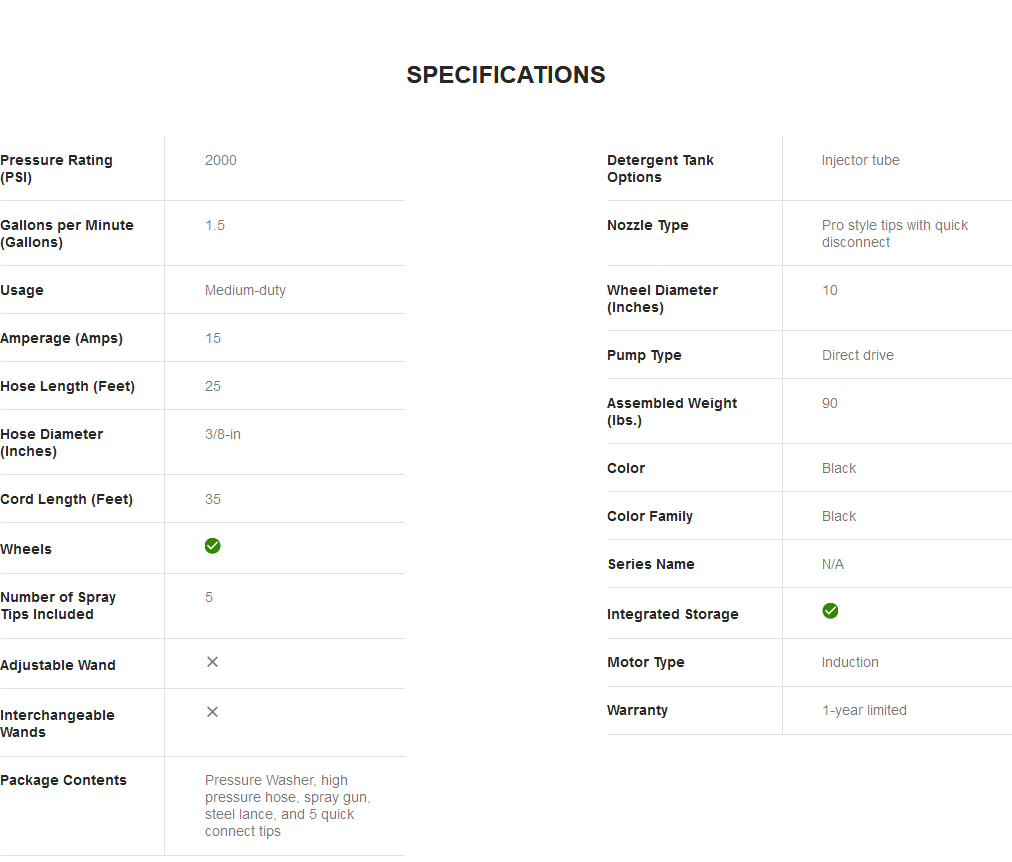Click the 2000 pressure rating value
Image resolution: width=1012 pixels, height=862 pixels.
[x=221, y=160]
